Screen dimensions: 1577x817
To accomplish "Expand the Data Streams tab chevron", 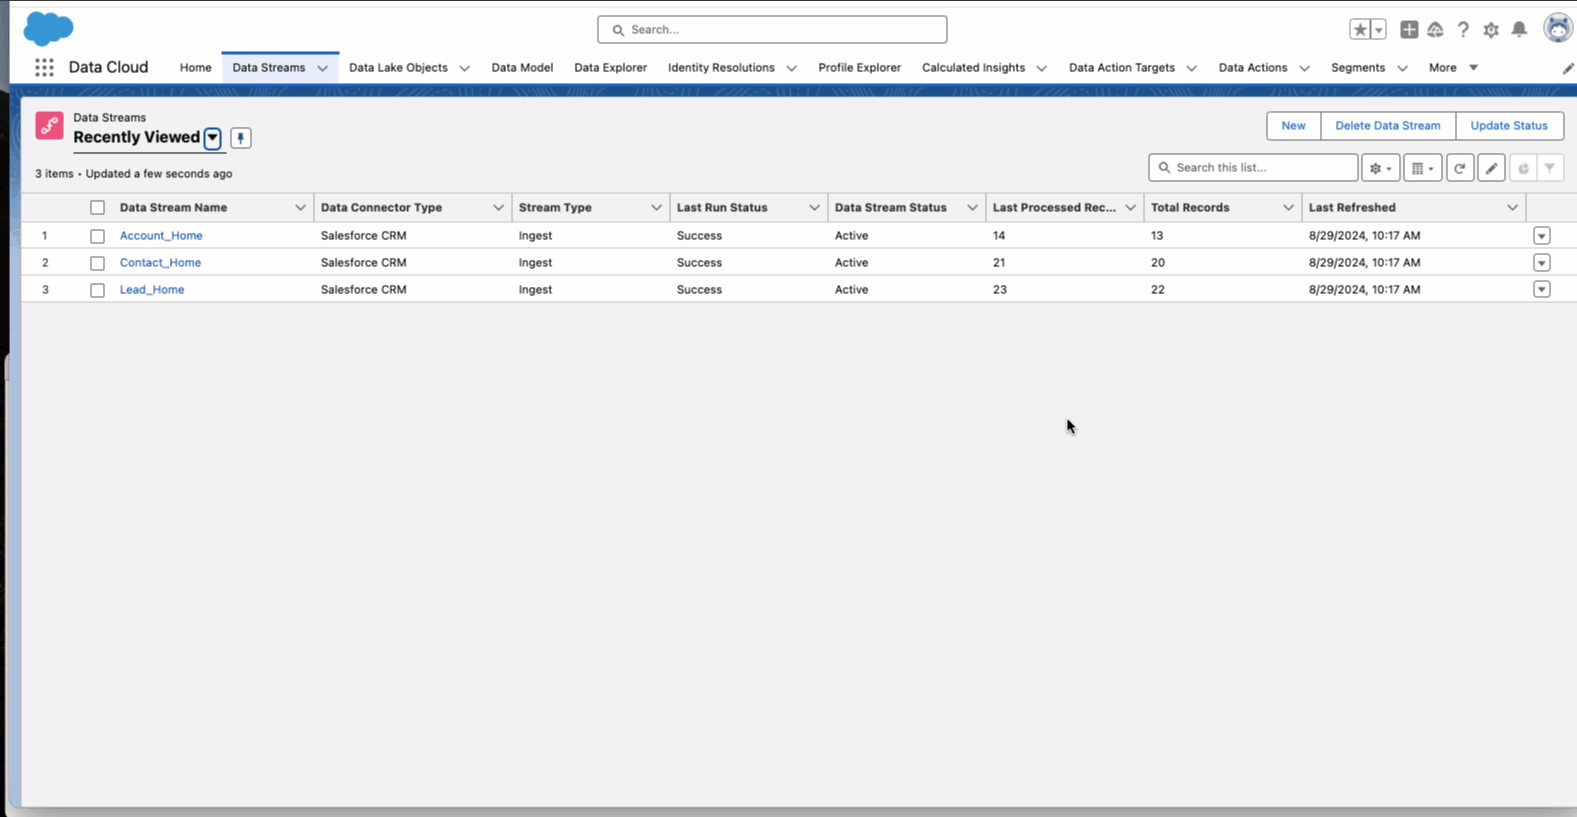I will pos(322,68).
